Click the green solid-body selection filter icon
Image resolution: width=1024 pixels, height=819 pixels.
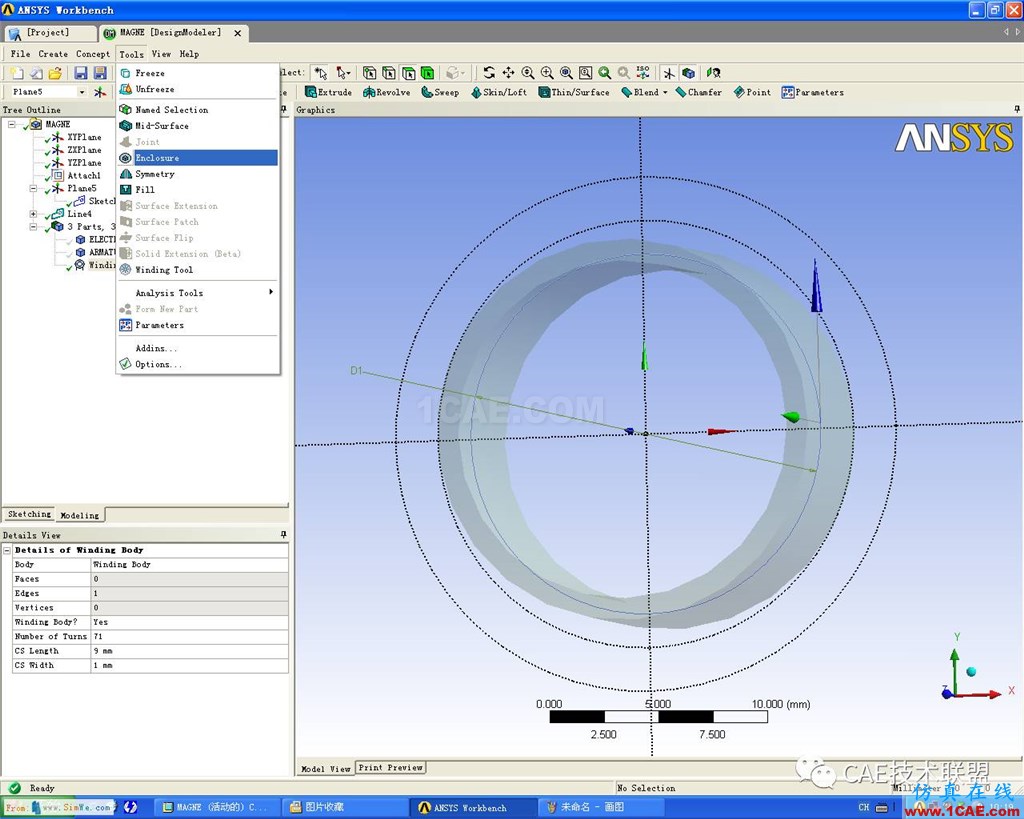(428, 72)
